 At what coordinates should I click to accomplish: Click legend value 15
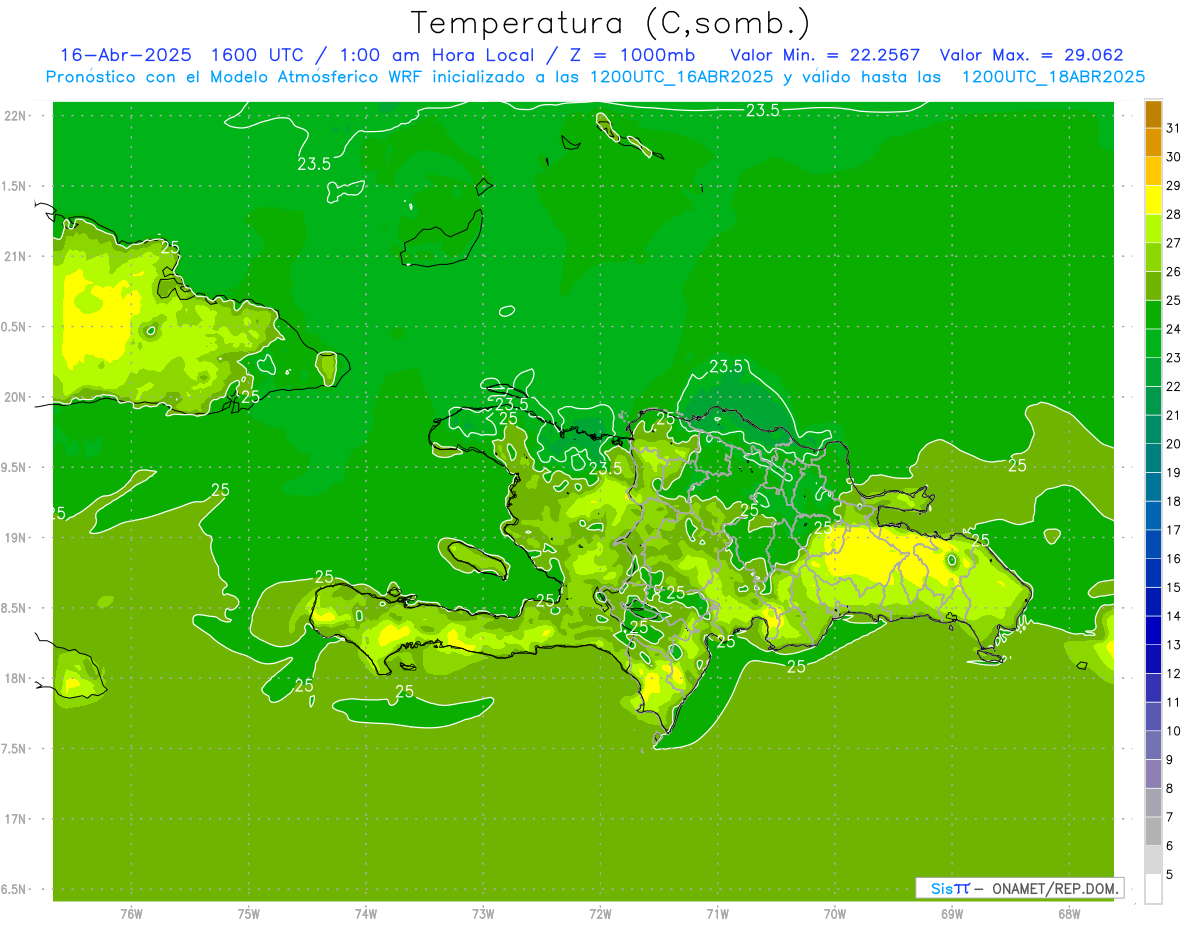[1174, 587]
